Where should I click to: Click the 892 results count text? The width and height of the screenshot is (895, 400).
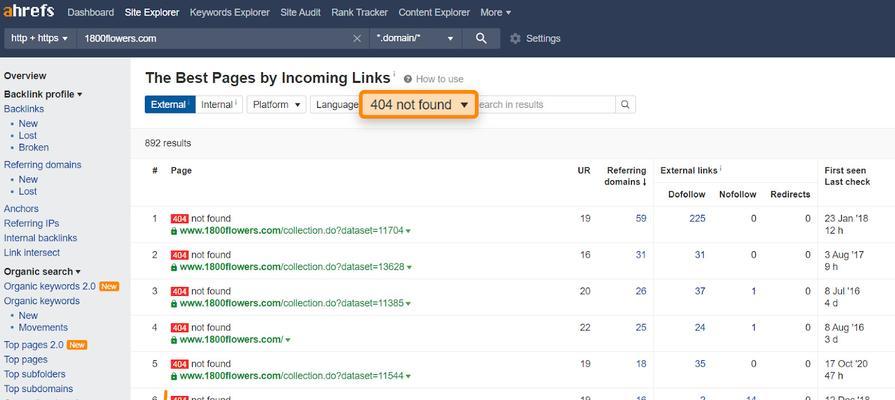coord(168,143)
